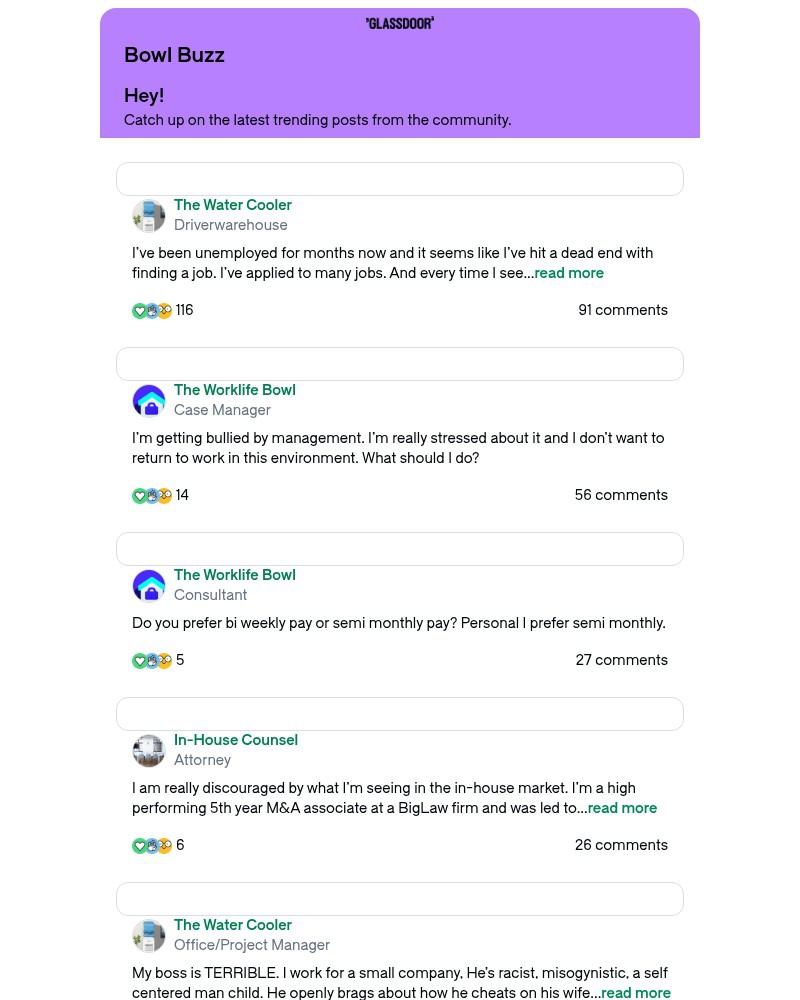800x1000 pixels.
Task: Open the 26 comments on Attorney post
Action: pos(621,845)
